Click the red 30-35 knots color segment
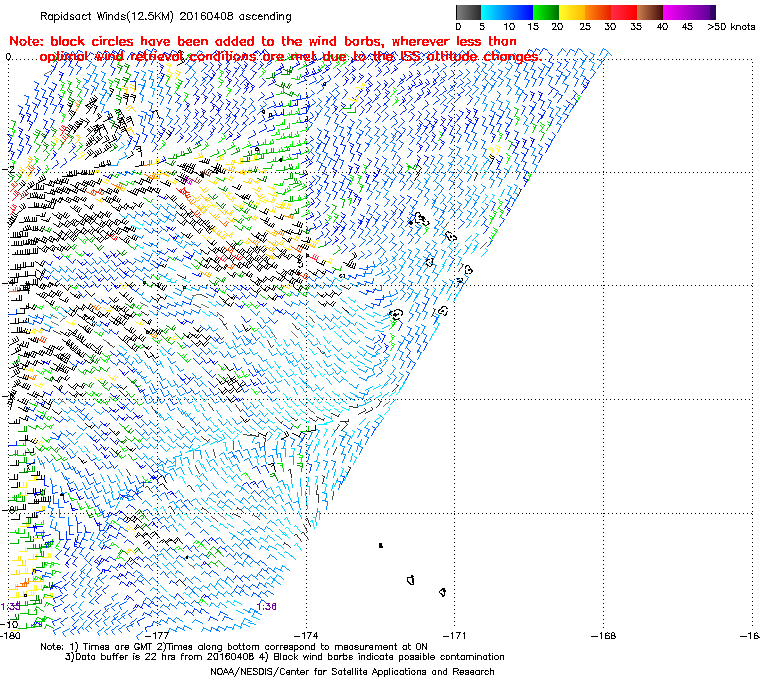760x688 pixels. (624, 12)
